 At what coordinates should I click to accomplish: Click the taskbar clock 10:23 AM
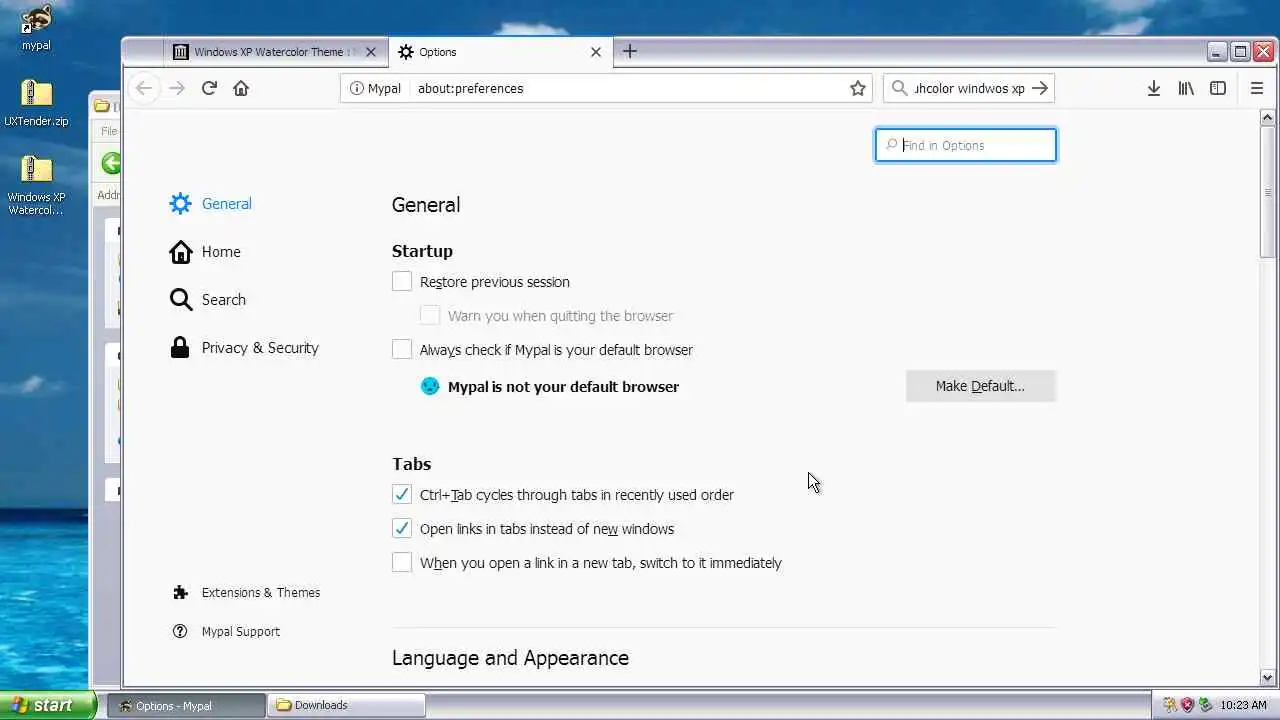(1243, 705)
